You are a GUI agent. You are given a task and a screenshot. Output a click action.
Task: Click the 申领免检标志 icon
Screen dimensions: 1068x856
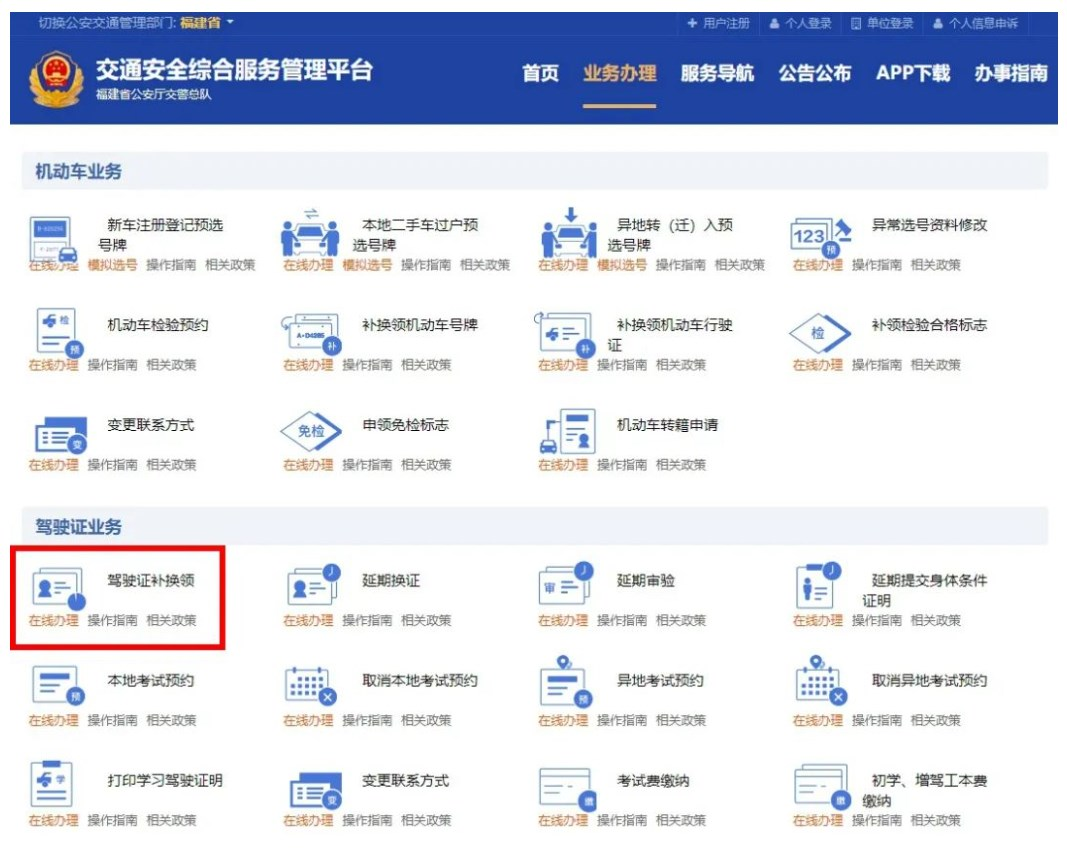(x=309, y=432)
